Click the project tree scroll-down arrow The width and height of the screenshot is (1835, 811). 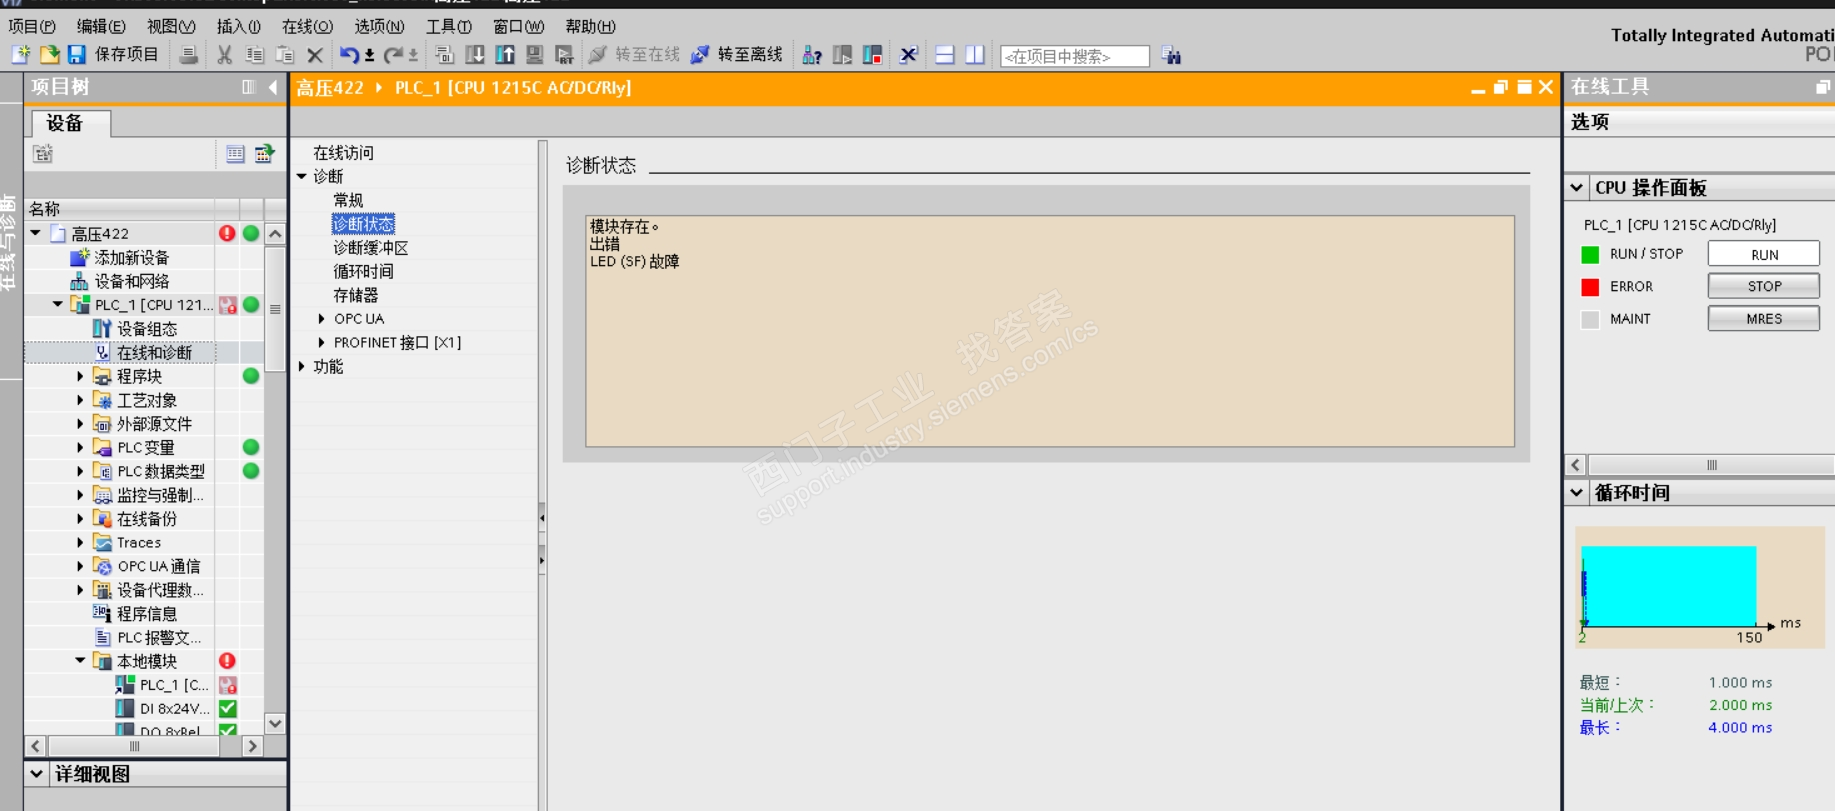pos(275,723)
